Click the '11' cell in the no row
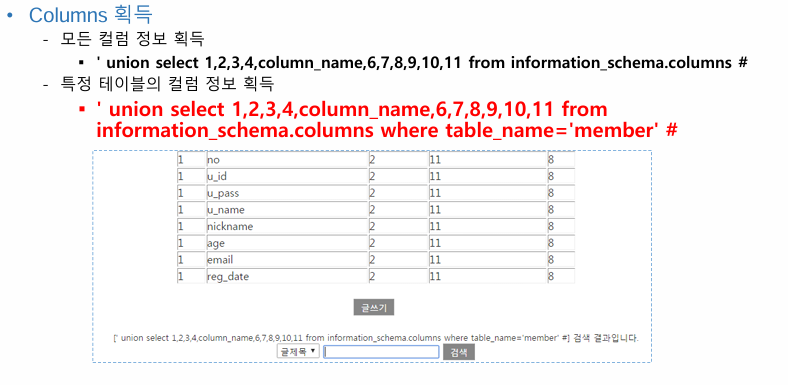 tap(487, 160)
